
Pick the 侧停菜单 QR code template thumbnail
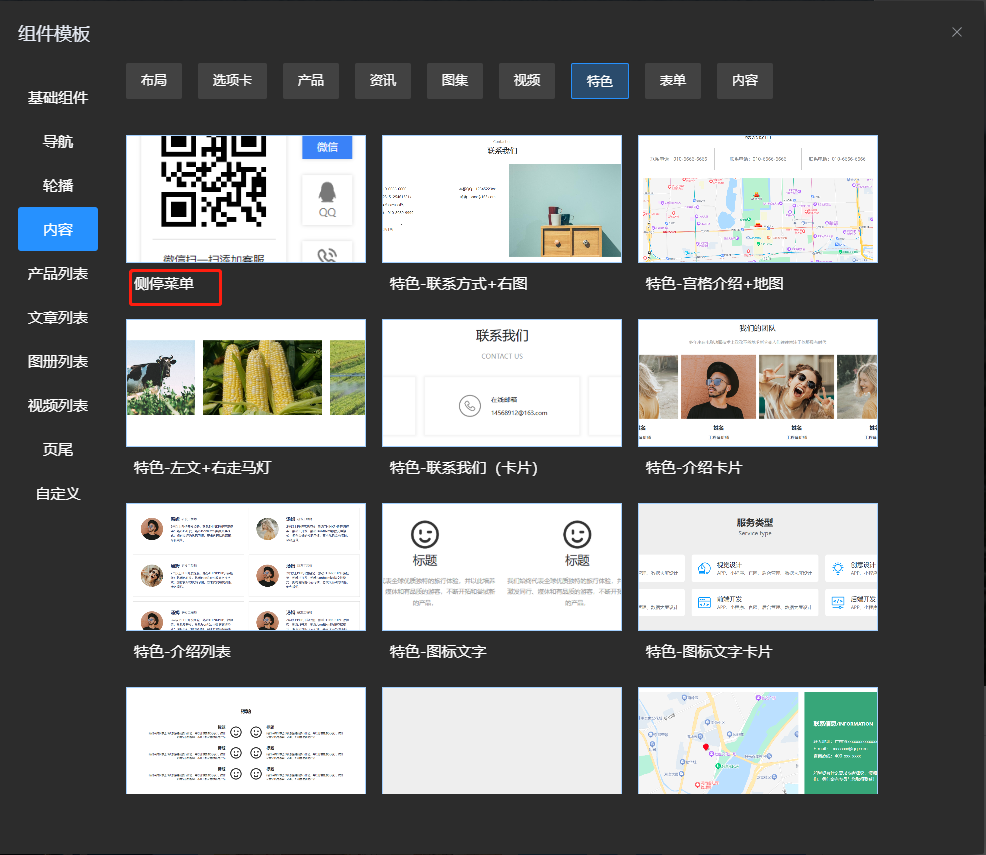pyautogui.click(x=246, y=199)
